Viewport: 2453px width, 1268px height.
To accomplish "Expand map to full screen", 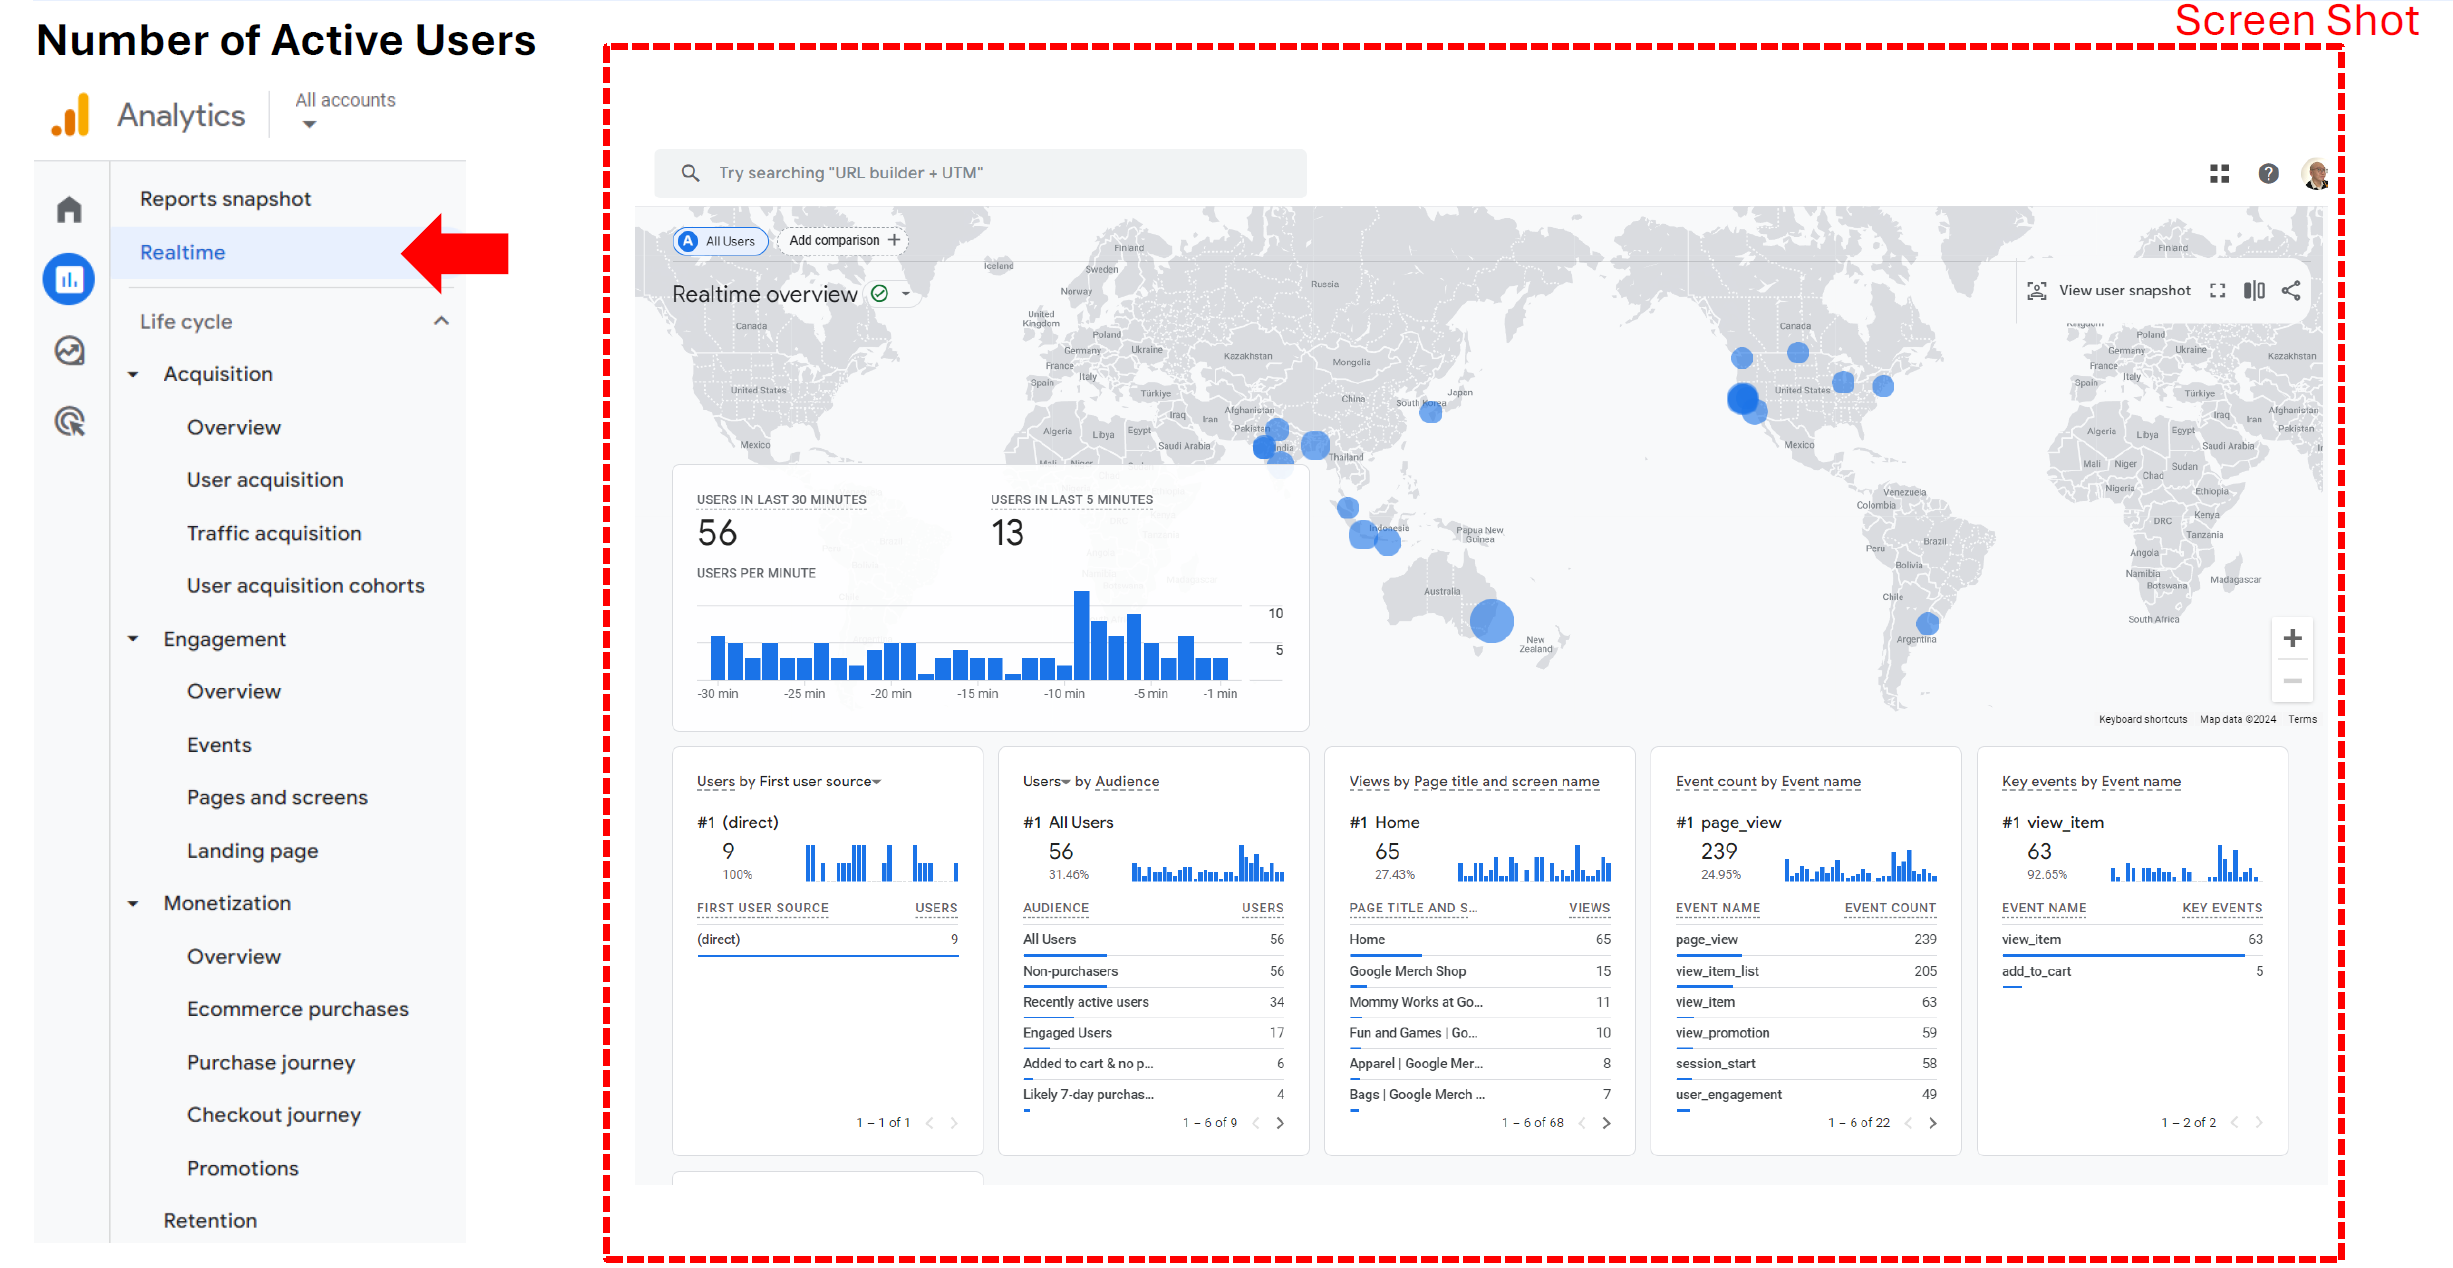I will pyautogui.click(x=2217, y=291).
